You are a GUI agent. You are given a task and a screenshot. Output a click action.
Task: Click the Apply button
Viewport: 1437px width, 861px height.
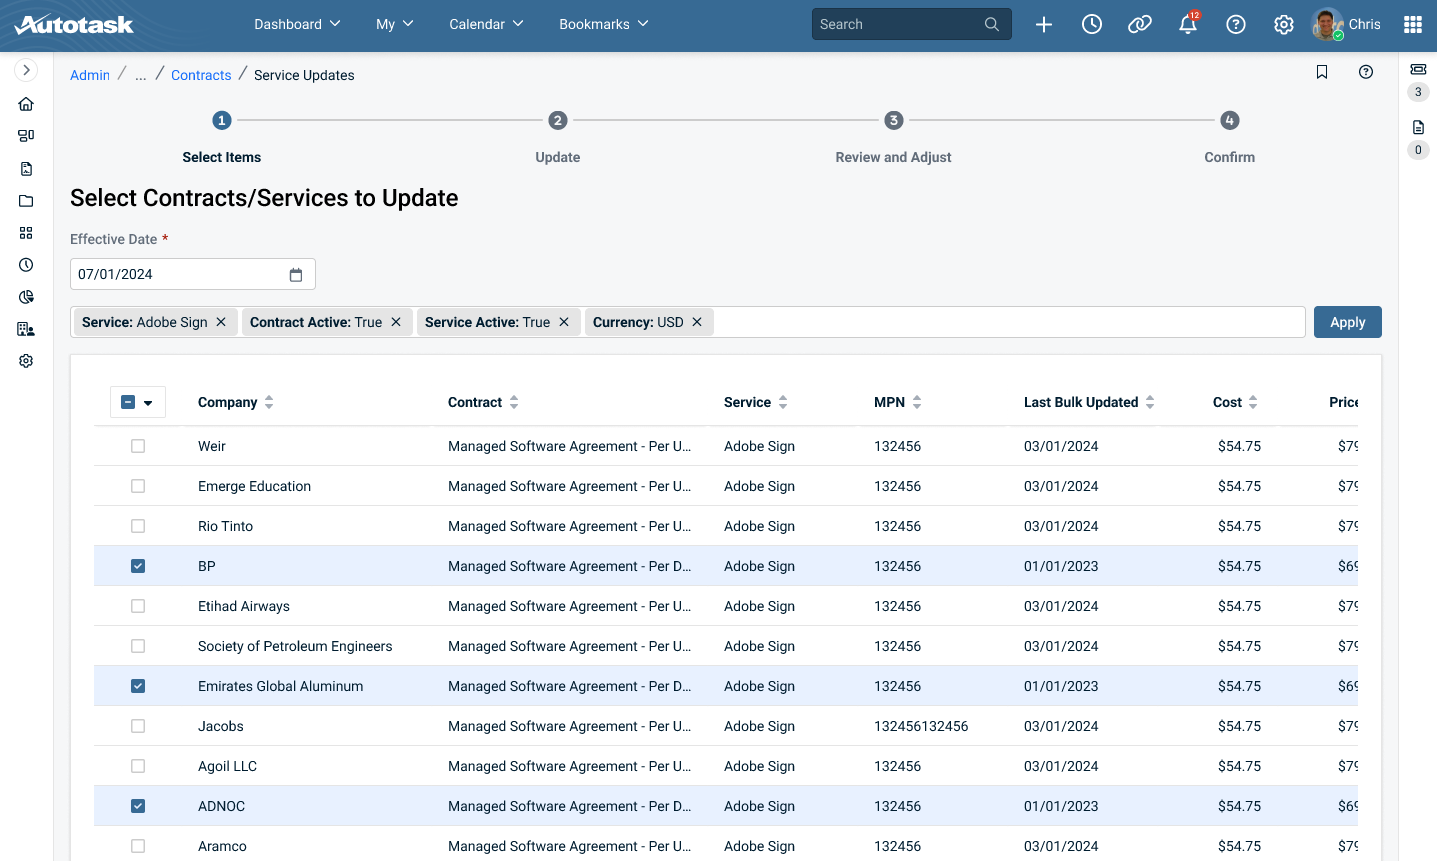(x=1348, y=322)
